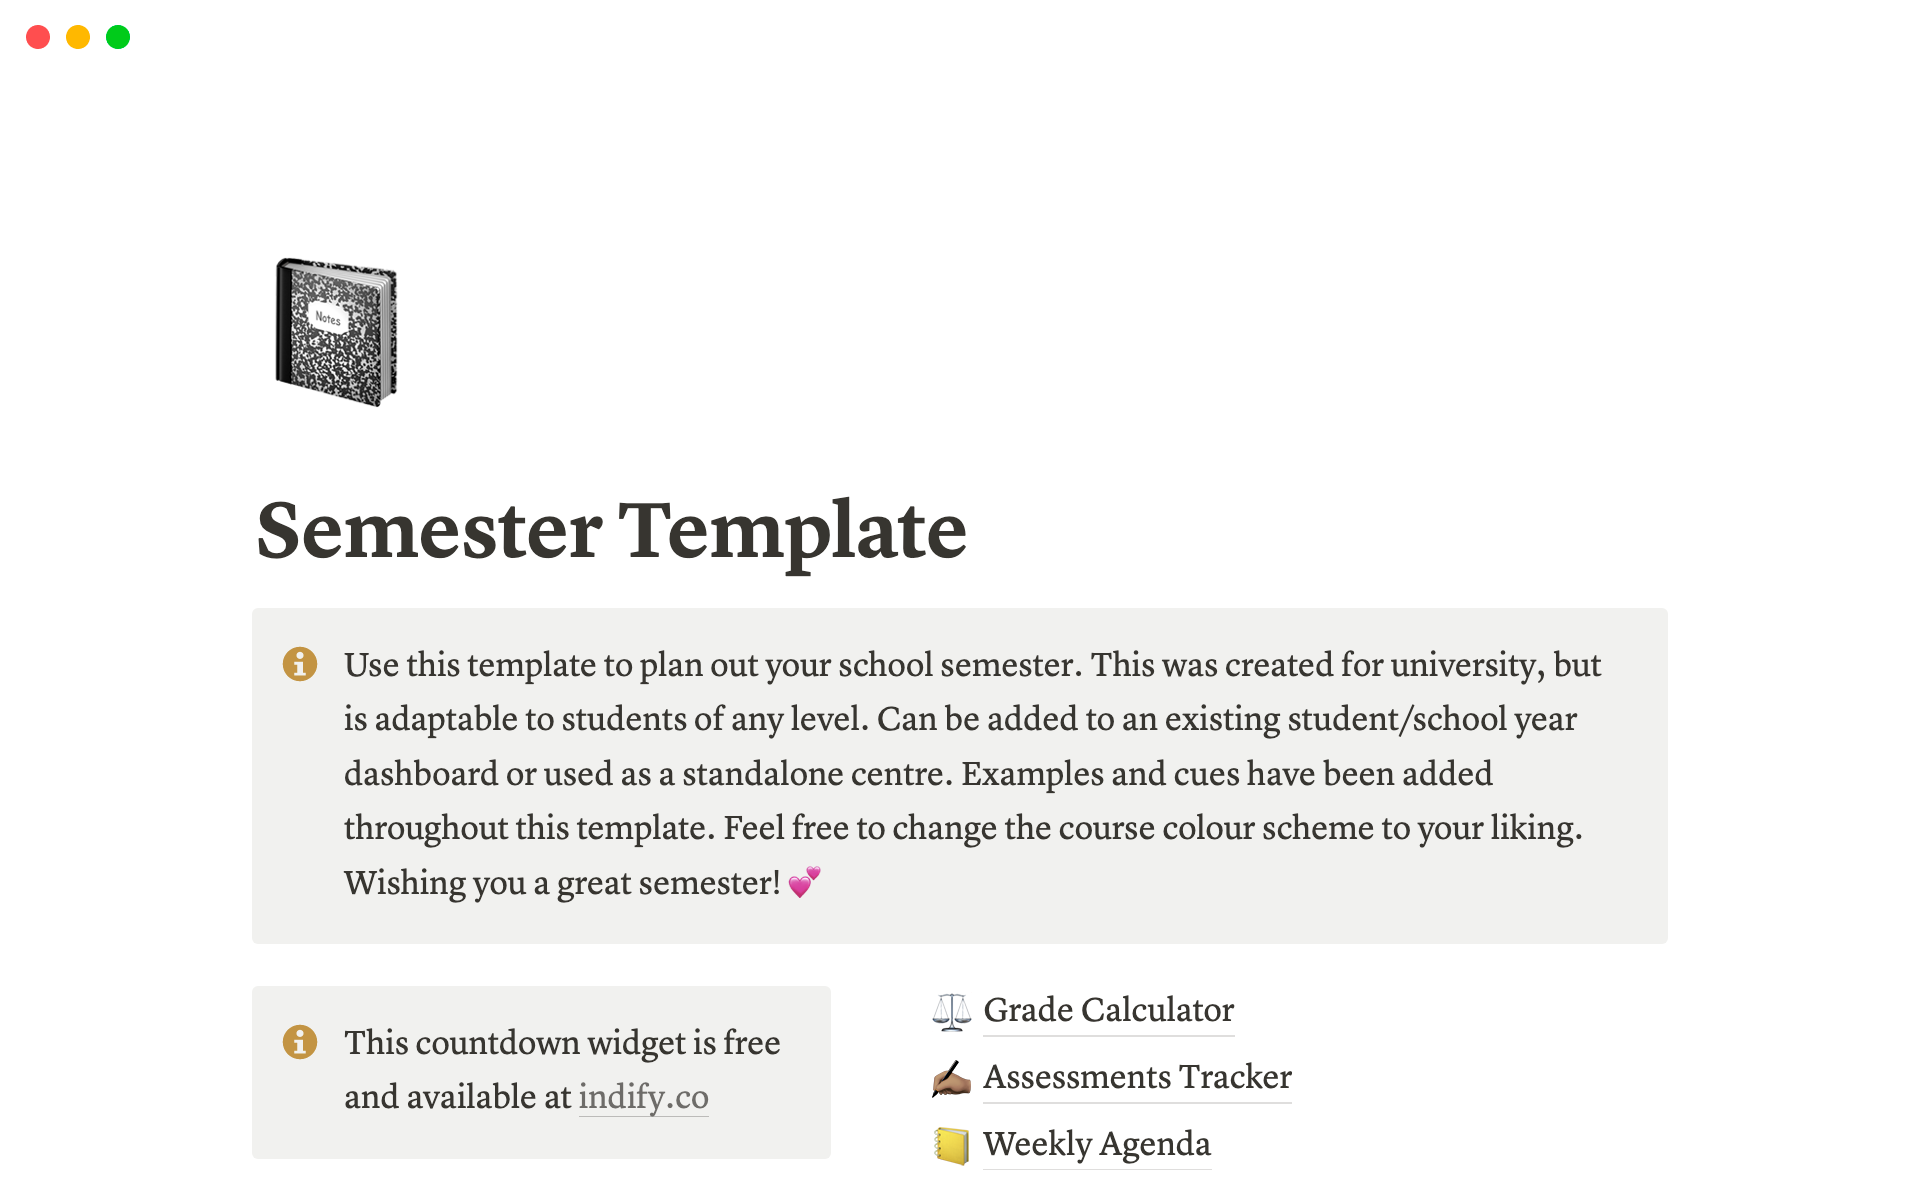Image resolution: width=1920 pixels, height=1200 pixels.
Task: Open the Grade Calculator page
Action: pyautogui.click(x=1108, y=1010)
